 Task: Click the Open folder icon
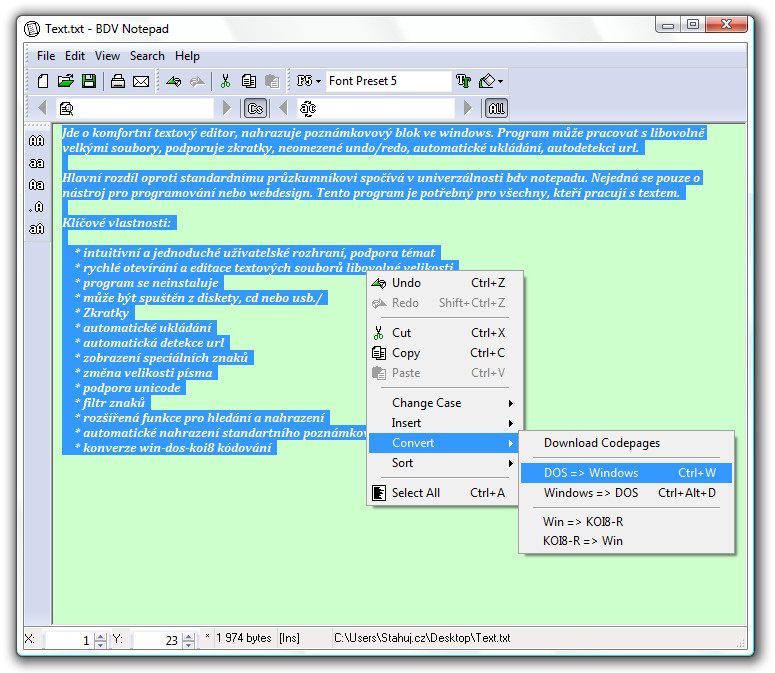click(65, 81)
